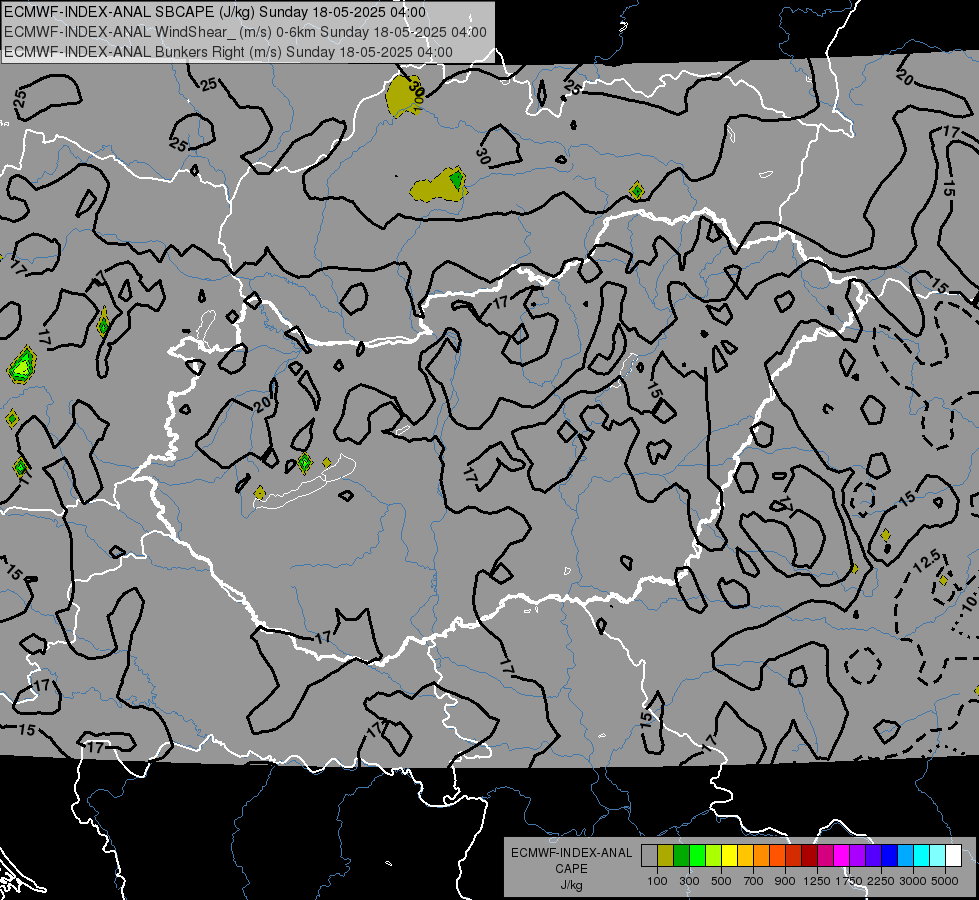
Task: Select the cyan legend swatch
Action: [x=922, y=856]
